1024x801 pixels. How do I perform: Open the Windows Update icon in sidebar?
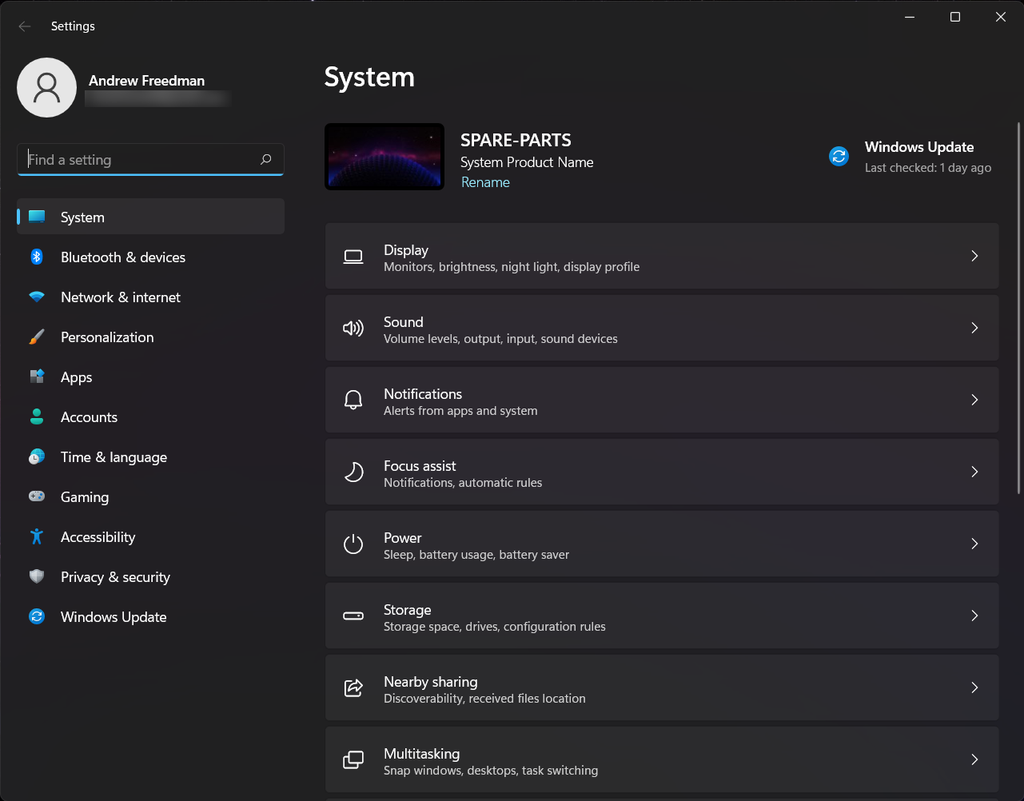pos(37,617)
